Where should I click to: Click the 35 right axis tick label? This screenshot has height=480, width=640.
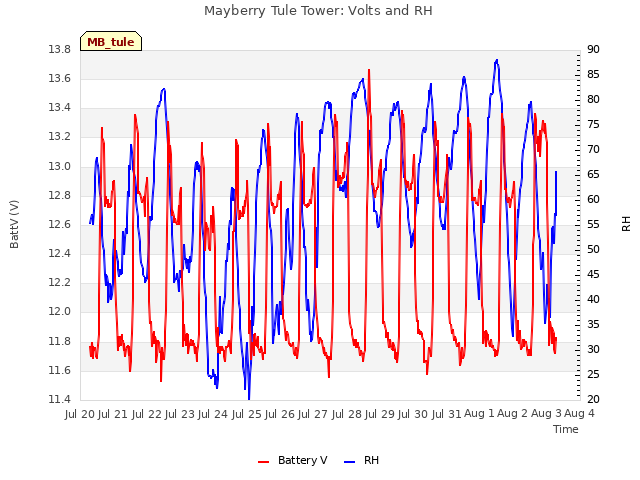(593, 324)
